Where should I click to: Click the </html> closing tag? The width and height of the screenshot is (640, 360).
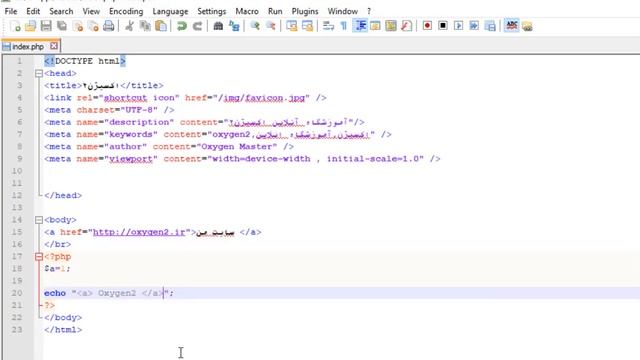63,330
